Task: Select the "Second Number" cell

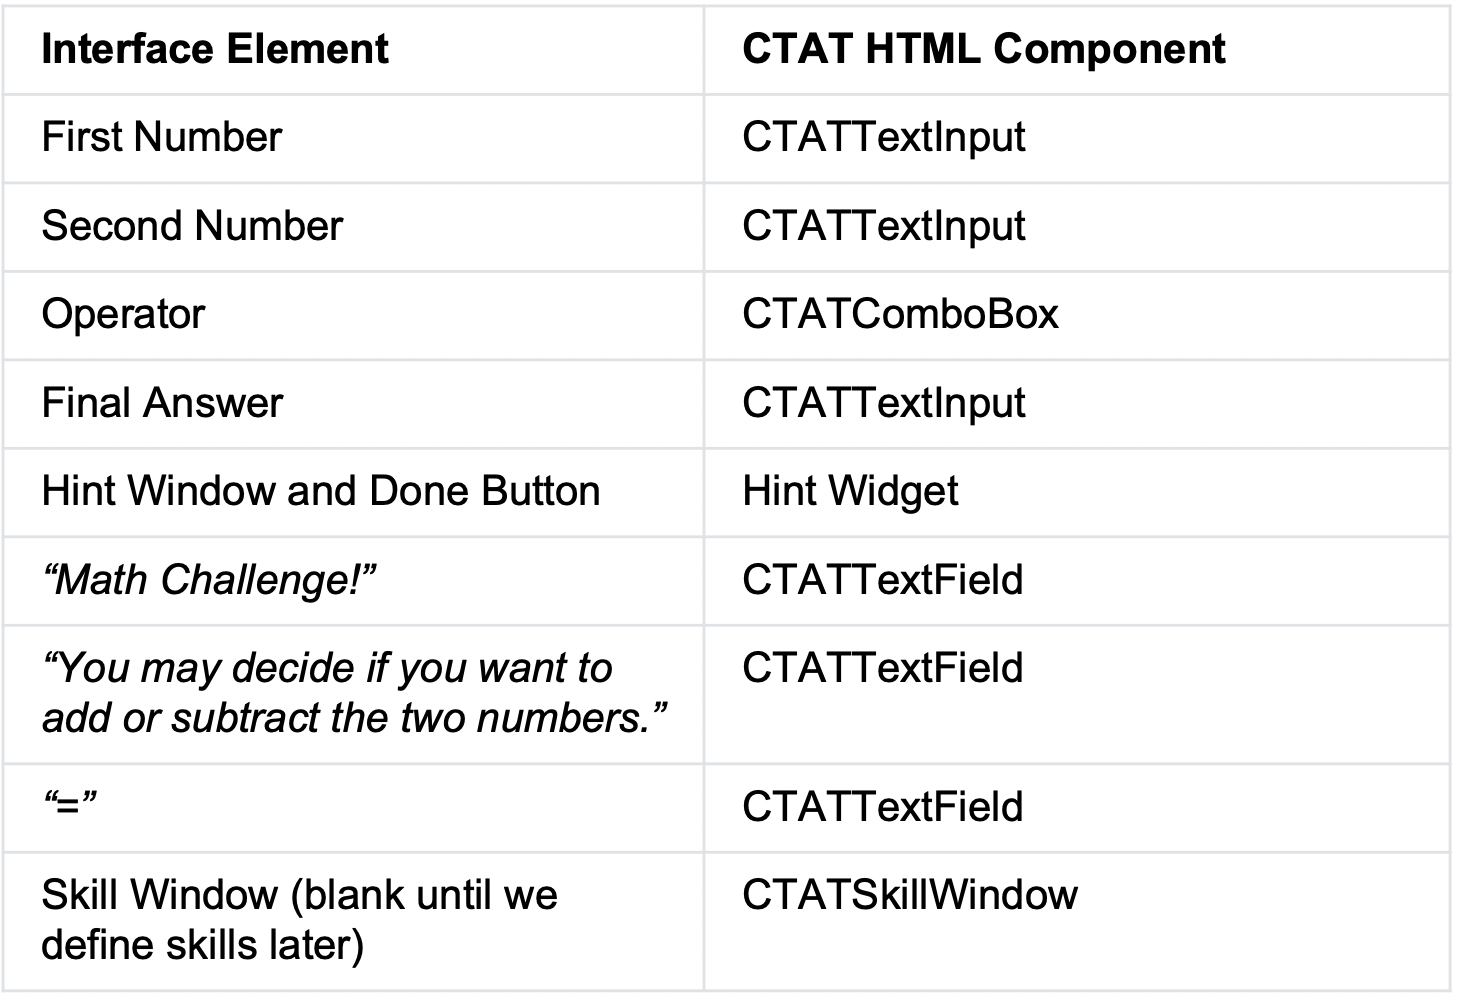Action: 192,226
